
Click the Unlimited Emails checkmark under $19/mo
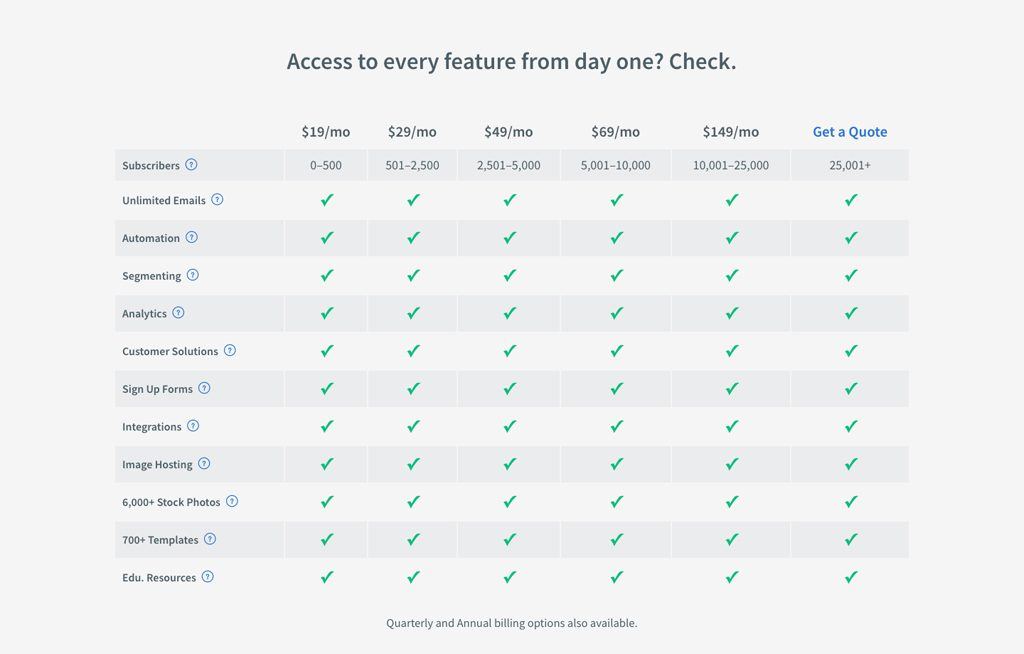(x=327, y=200)
